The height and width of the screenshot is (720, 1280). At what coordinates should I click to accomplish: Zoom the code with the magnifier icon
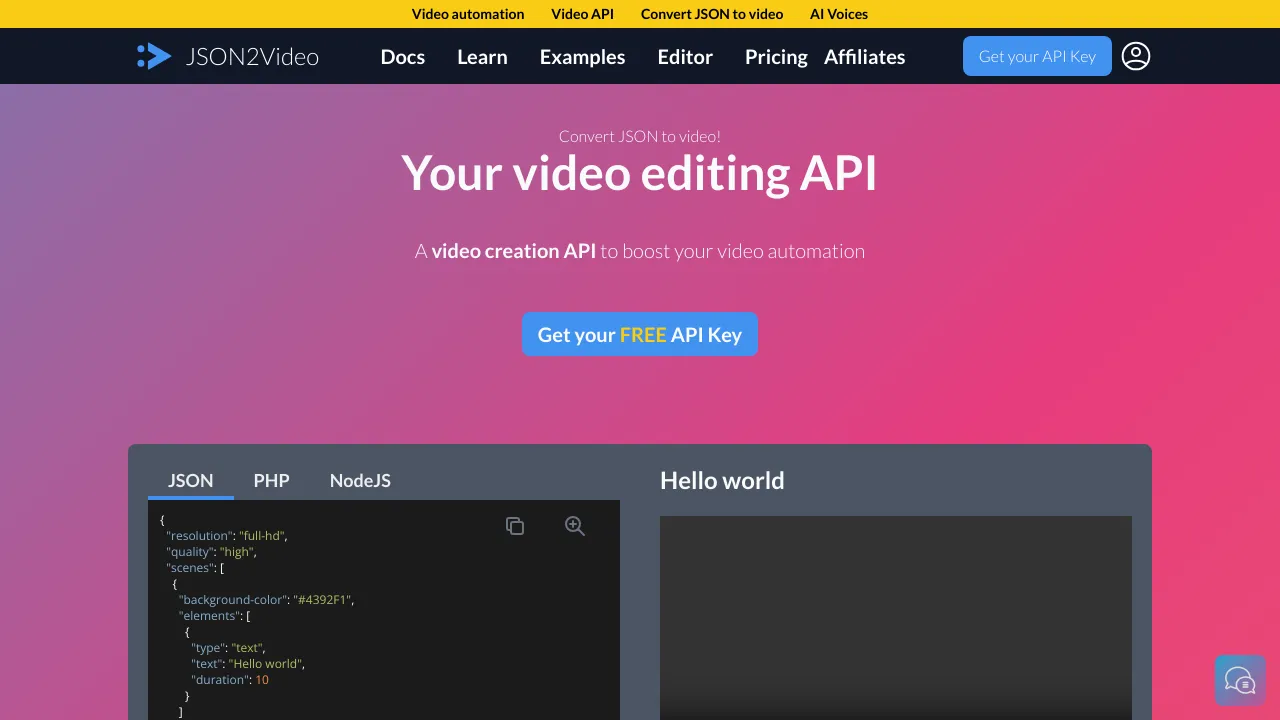click(575, 526)
